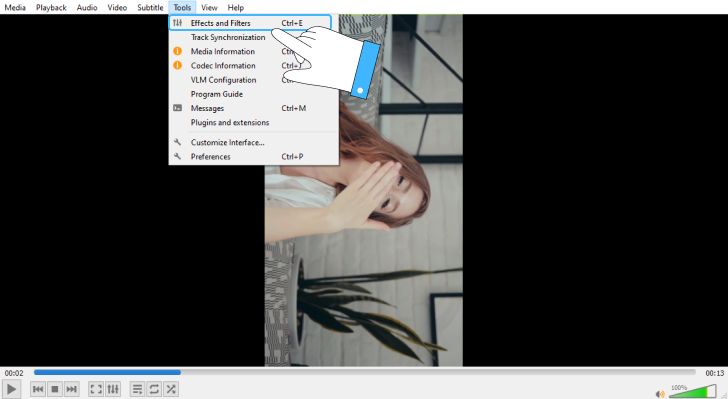Open the Media menu

click(x=15, y=7)
